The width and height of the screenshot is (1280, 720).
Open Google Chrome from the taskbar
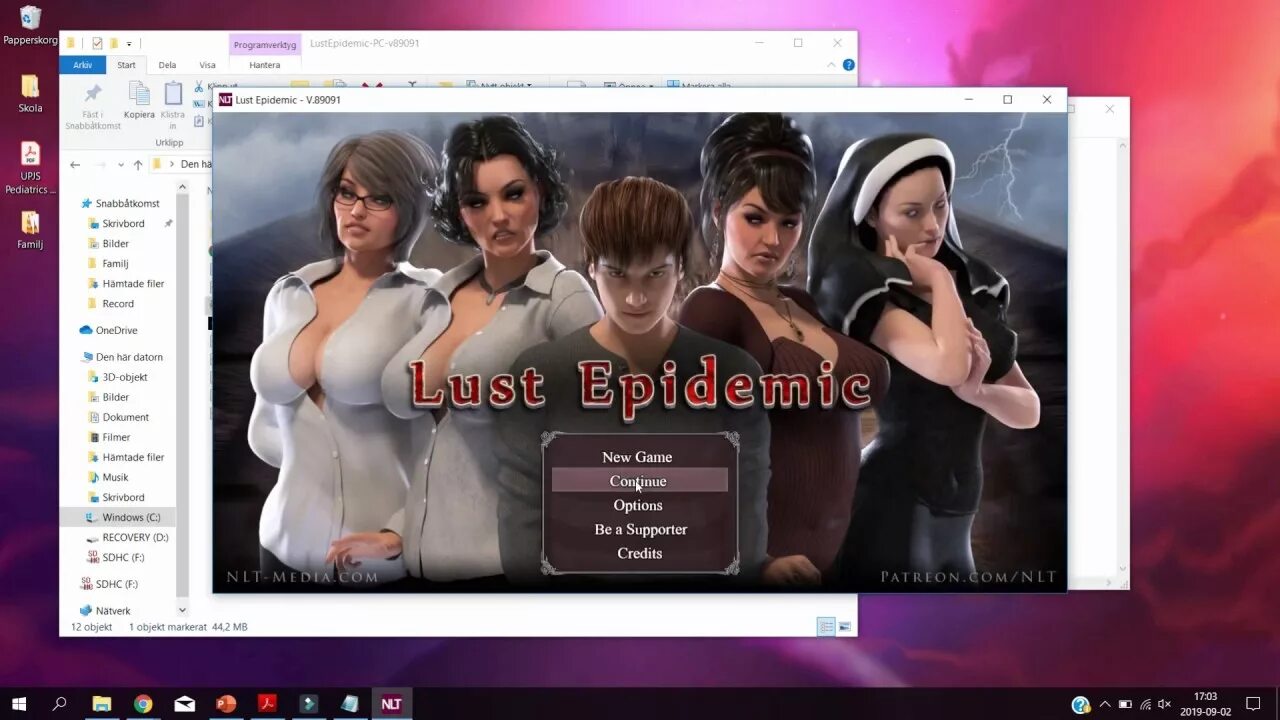tap(143, 703)
